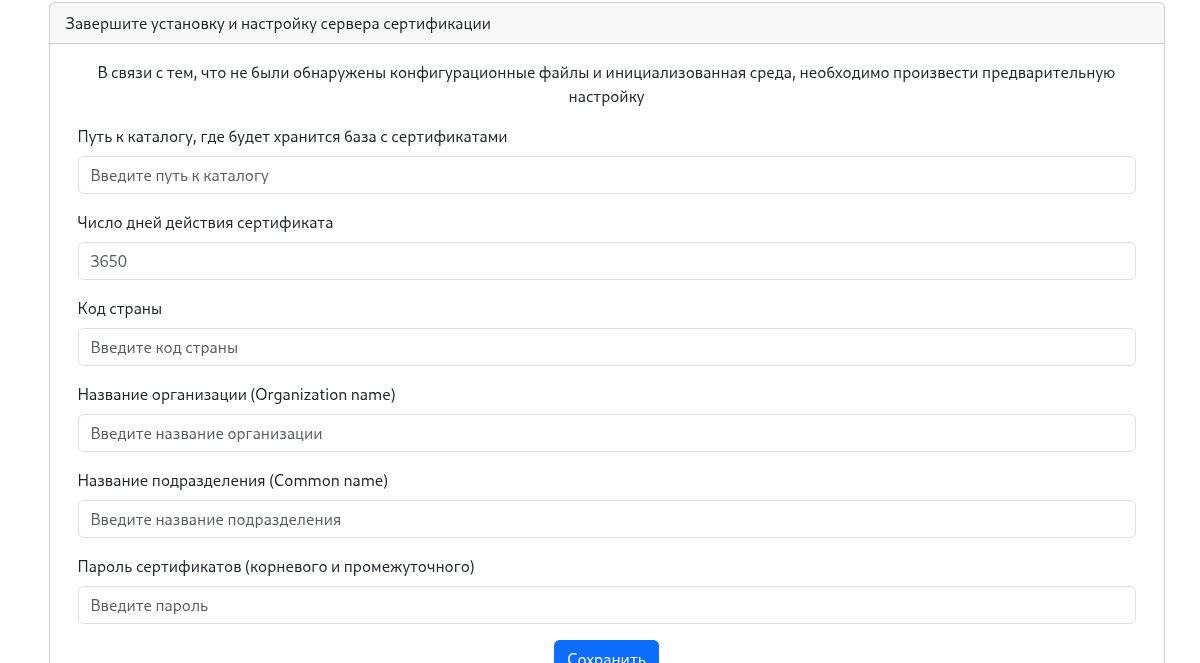The image size is (1200, 663).
Task: Click the introductory instruction paragraph text
Action: pyautogui.click(x=606, y=84)
